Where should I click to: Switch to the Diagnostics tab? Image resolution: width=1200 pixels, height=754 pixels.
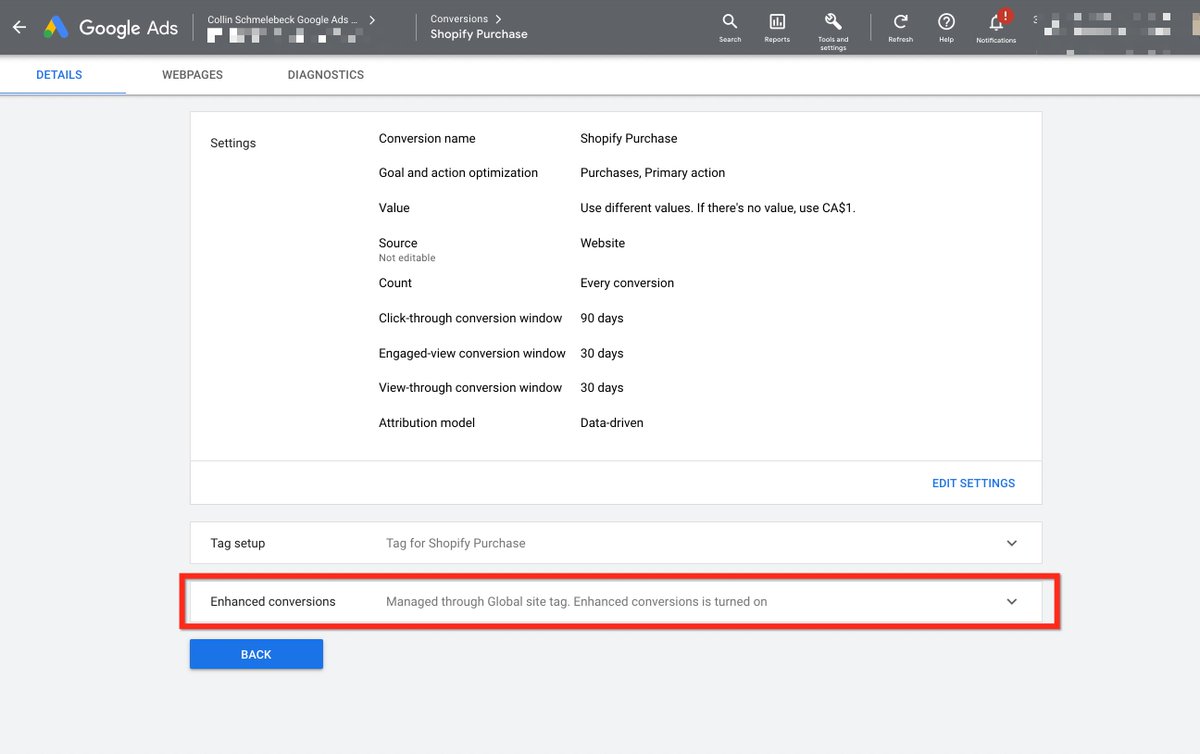click(x=326, y=75)
